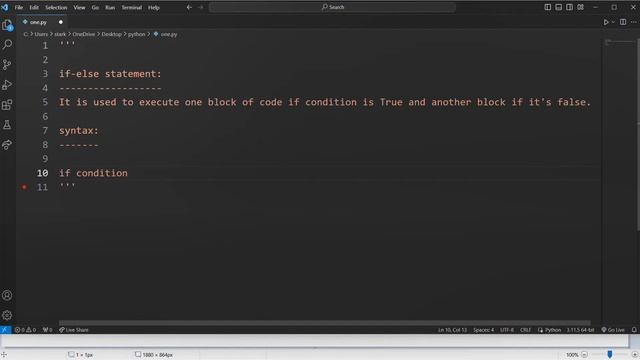Open the Help menu
This screenshot has width=640, height=360.
click(153, 7)
